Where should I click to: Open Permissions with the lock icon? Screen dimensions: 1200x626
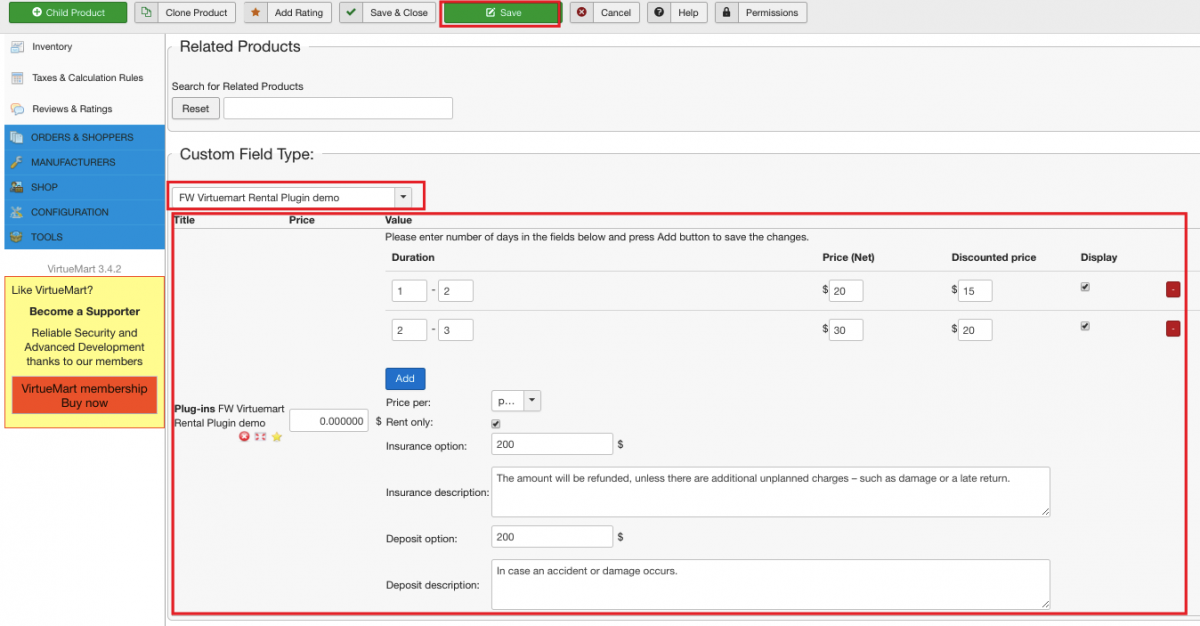(x=760, y=13)
